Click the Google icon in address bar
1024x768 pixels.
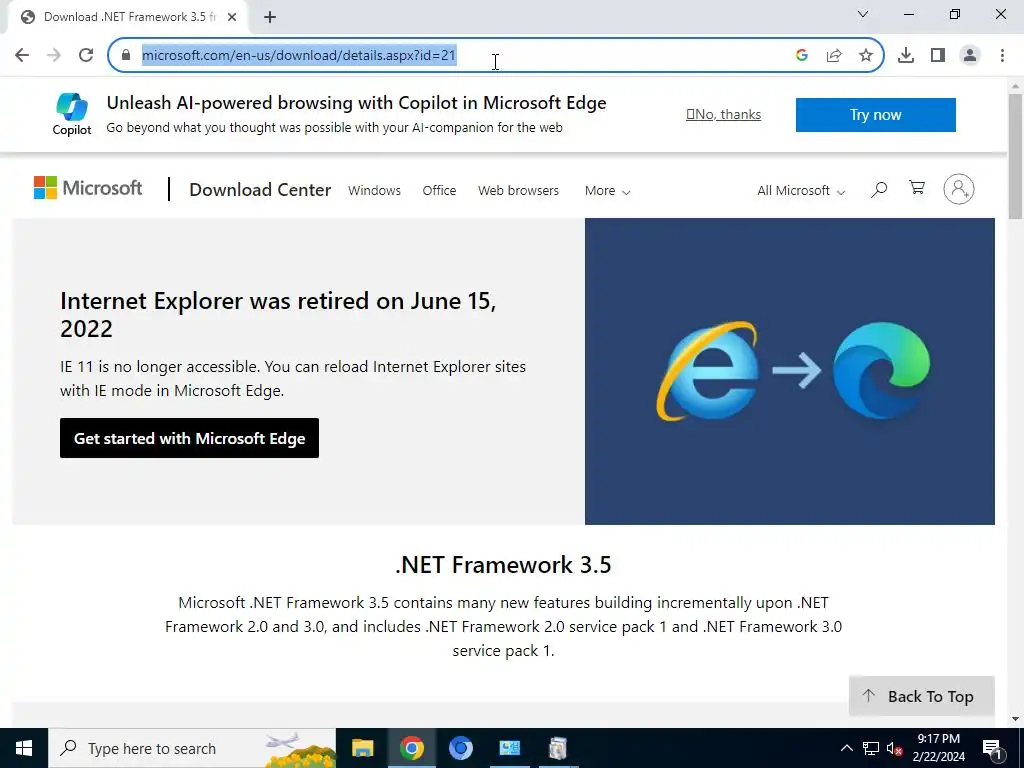click(x=802, y=55)
